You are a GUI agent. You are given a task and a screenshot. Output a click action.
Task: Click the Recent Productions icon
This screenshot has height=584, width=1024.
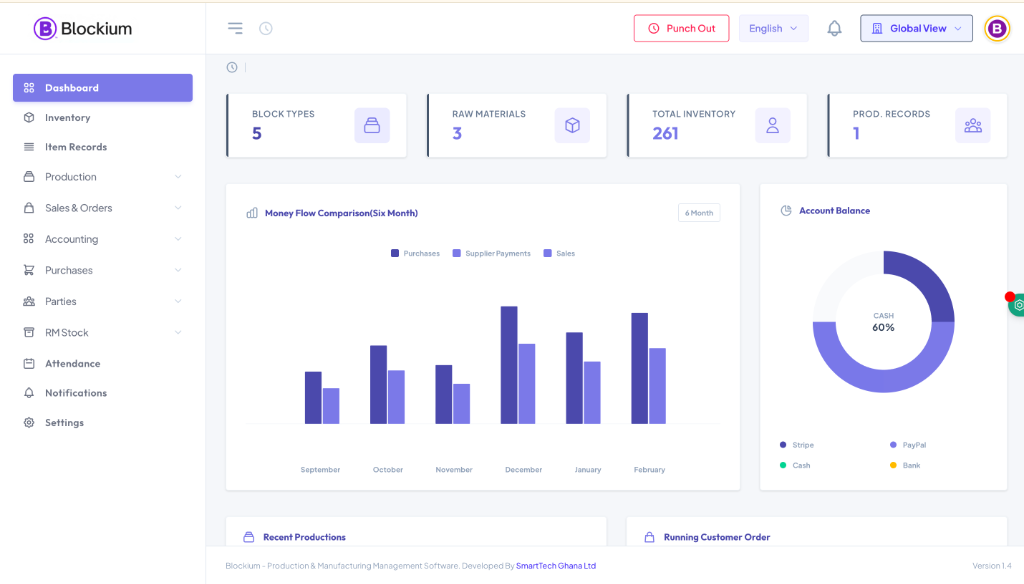click(249, 537)
